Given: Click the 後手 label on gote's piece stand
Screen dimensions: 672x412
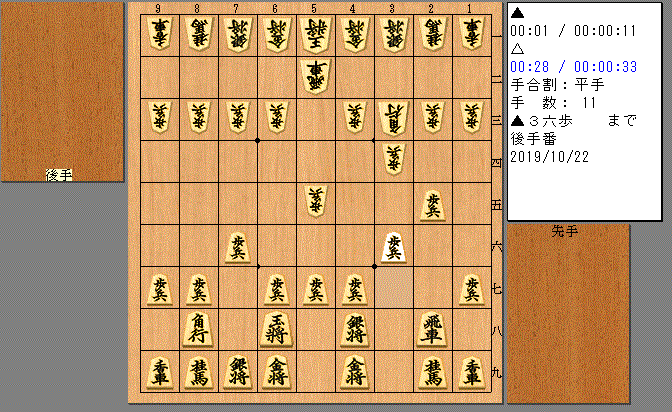Looking at the screenshot, I should (x=59, y=175).
